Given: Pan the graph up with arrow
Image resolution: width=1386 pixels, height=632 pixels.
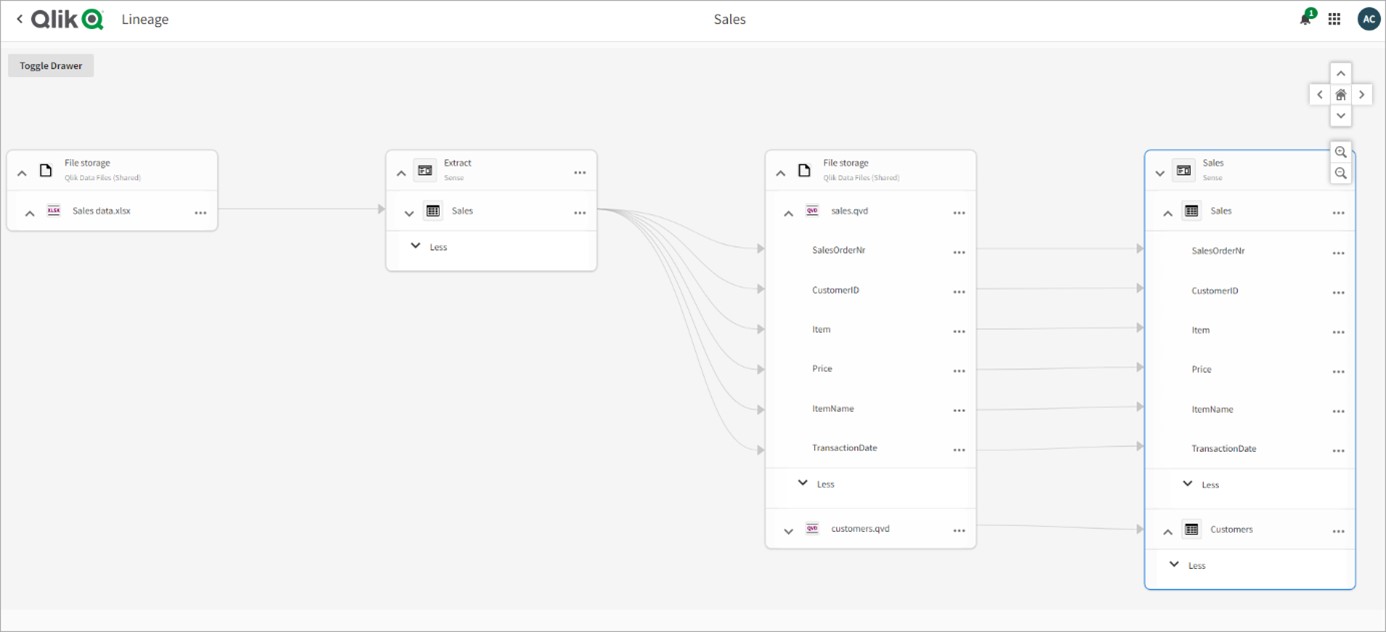Looking at the screenshot, I should pyautogui.click(x=1341, y=74).
